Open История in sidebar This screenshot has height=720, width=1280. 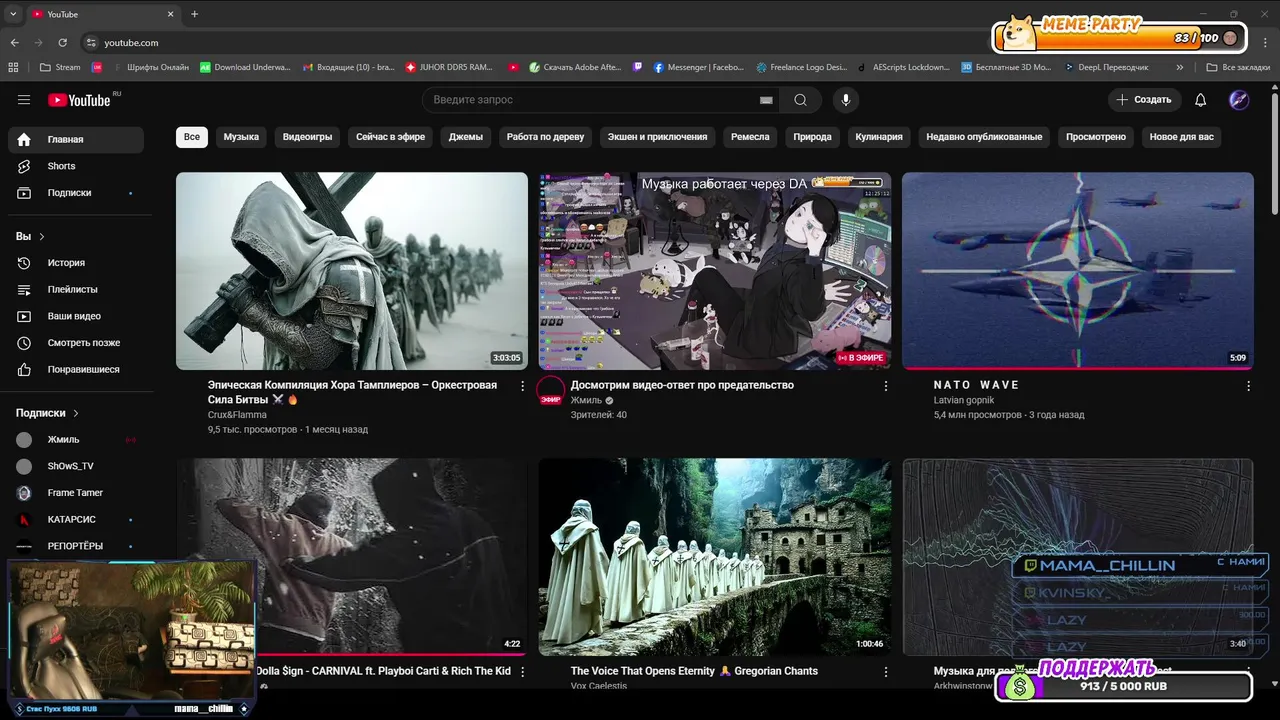pyautogui.click(x=76, y=263)
